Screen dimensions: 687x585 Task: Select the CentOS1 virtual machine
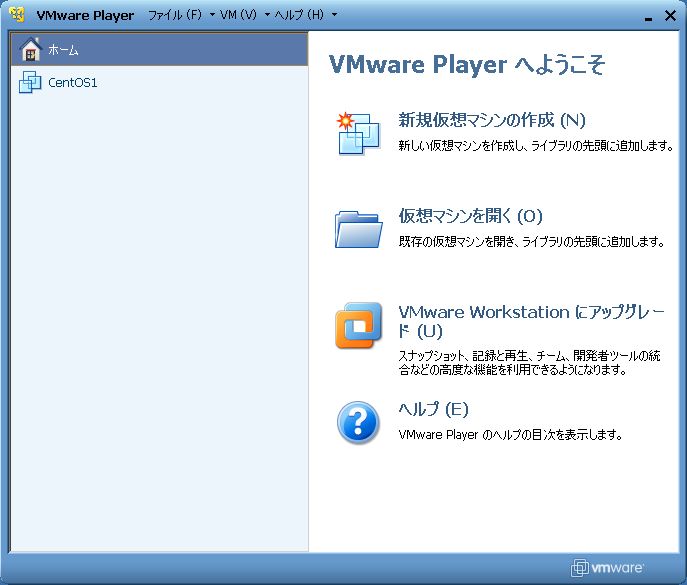pyautogui.click(x=159, y=82)
